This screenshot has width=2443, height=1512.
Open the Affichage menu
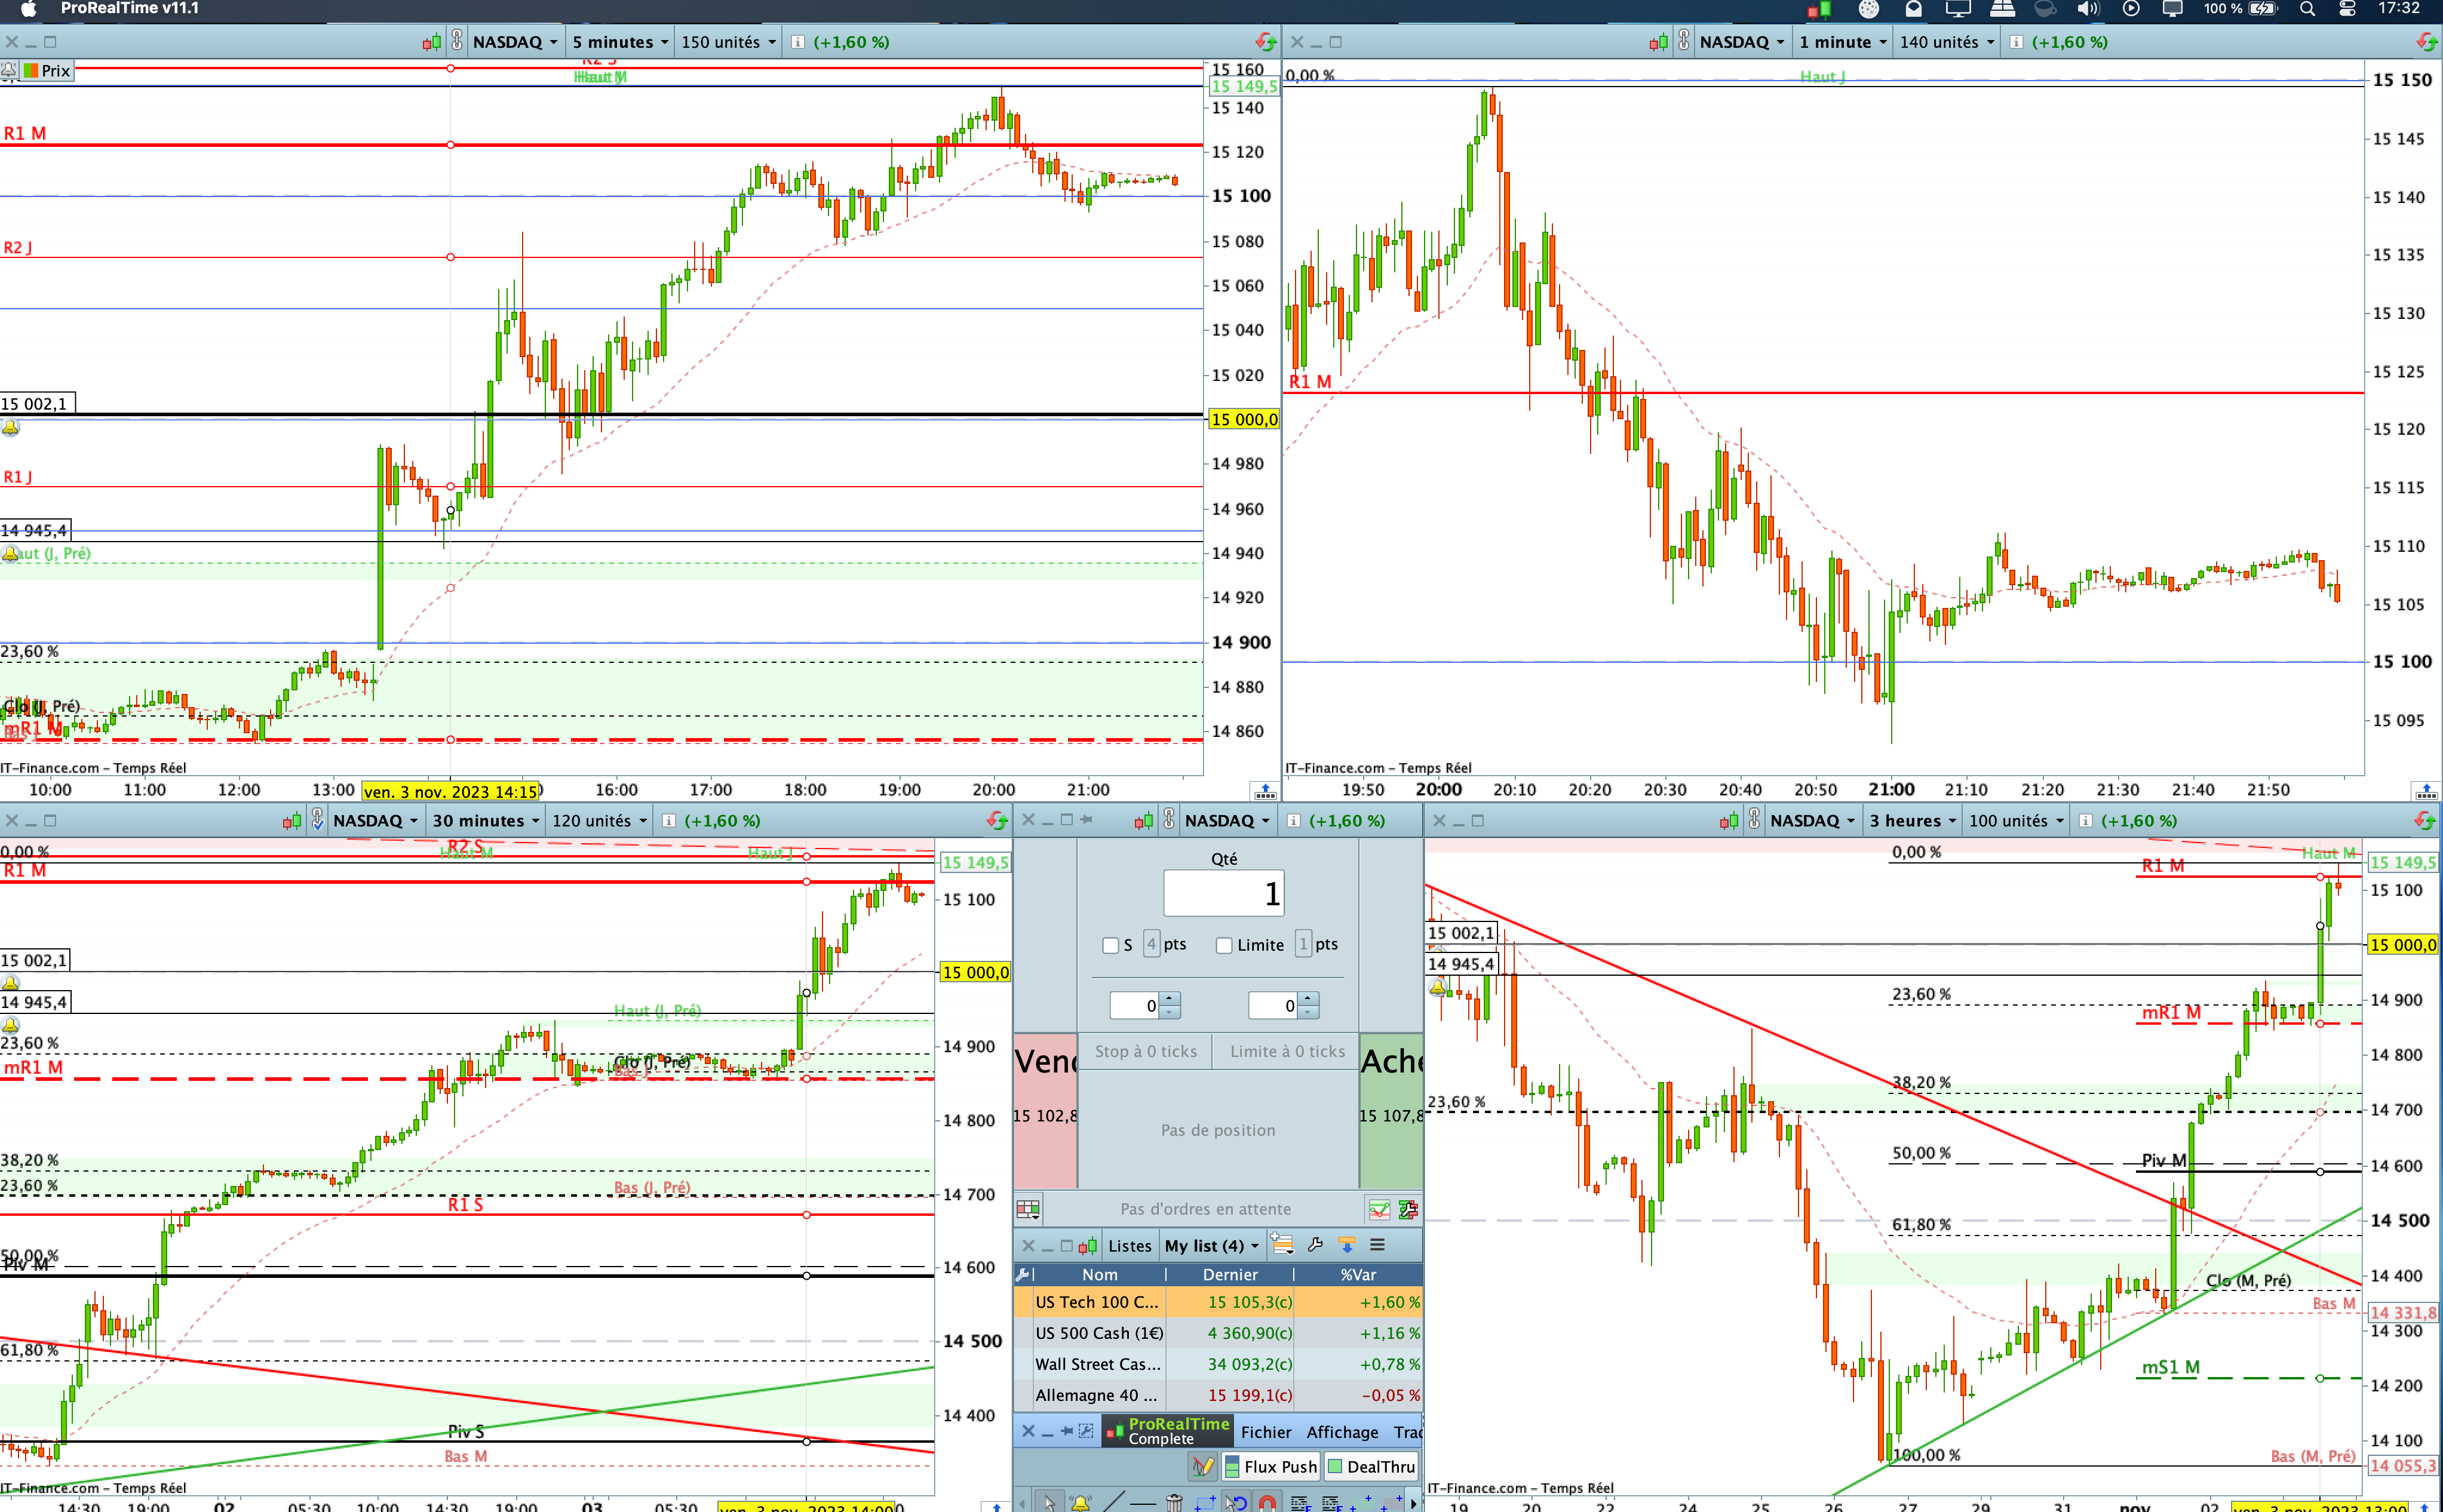tap(1342, 1432)
